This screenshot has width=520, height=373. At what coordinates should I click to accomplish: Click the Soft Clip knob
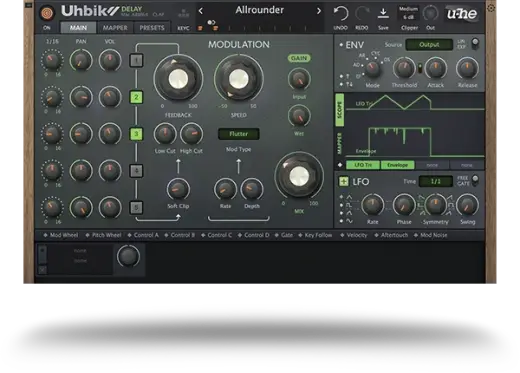pos(178,189)
